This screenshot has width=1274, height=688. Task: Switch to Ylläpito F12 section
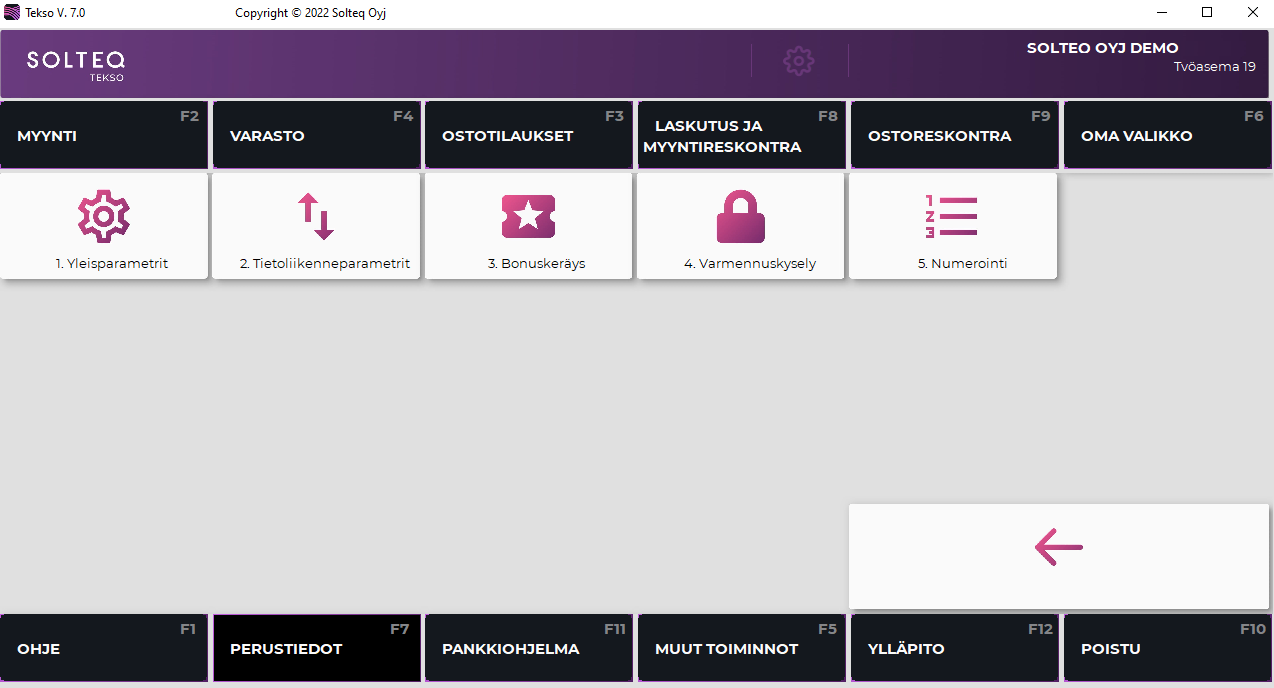(953, 649)
